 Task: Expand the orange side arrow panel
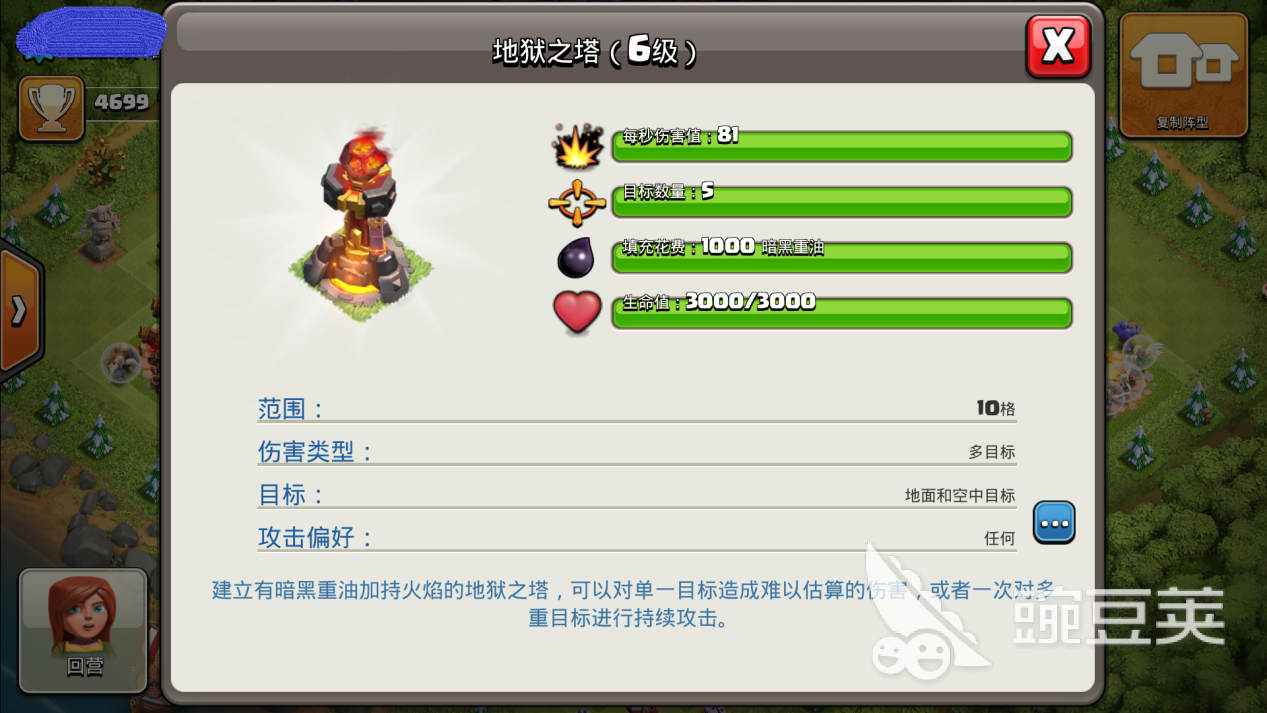20,310
